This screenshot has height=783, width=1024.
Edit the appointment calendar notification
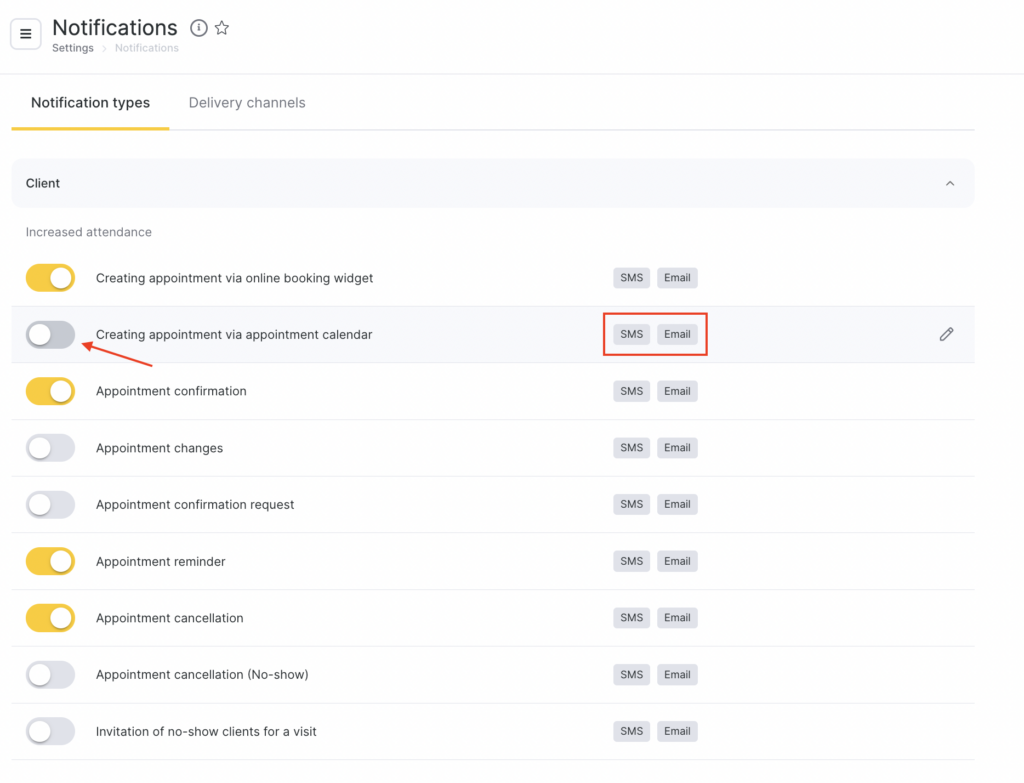pos(946,334)
